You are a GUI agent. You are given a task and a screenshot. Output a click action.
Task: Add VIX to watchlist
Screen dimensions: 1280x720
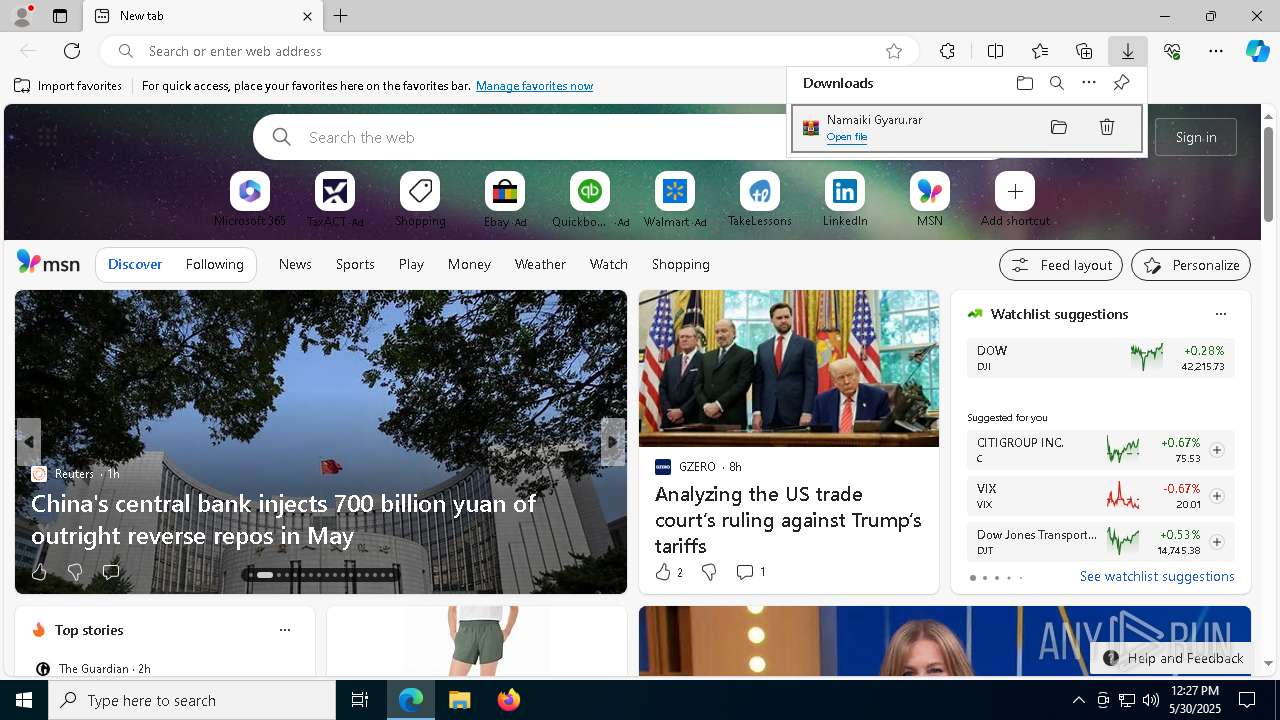pos(1216,496)
